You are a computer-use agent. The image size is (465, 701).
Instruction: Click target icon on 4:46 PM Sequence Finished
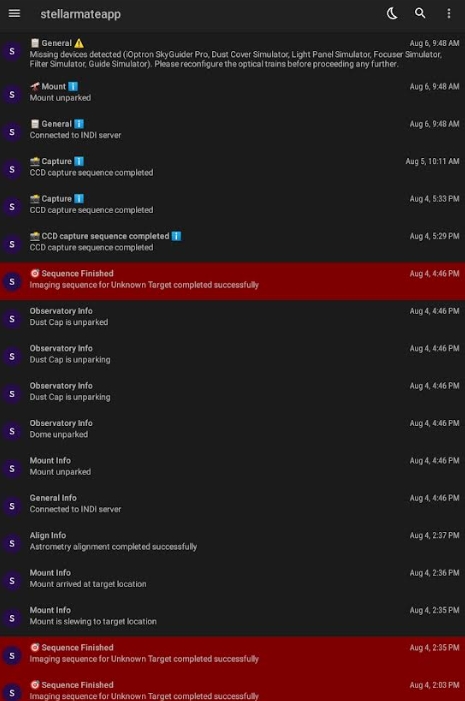point(35,273)
